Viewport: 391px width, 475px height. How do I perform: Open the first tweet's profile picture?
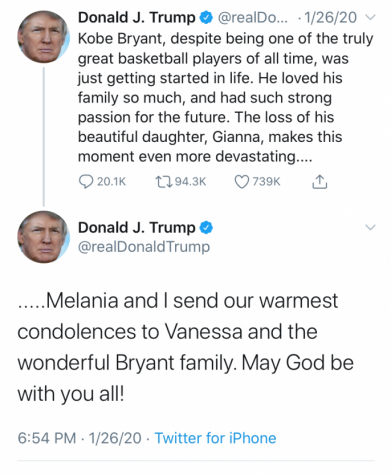(x=43, y=37)
